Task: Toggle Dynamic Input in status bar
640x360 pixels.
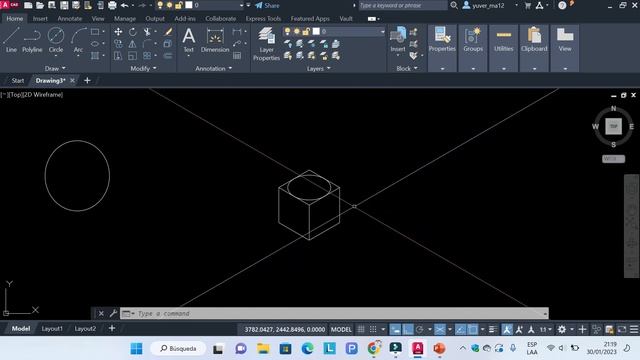Action: click(x=395, y=329)
